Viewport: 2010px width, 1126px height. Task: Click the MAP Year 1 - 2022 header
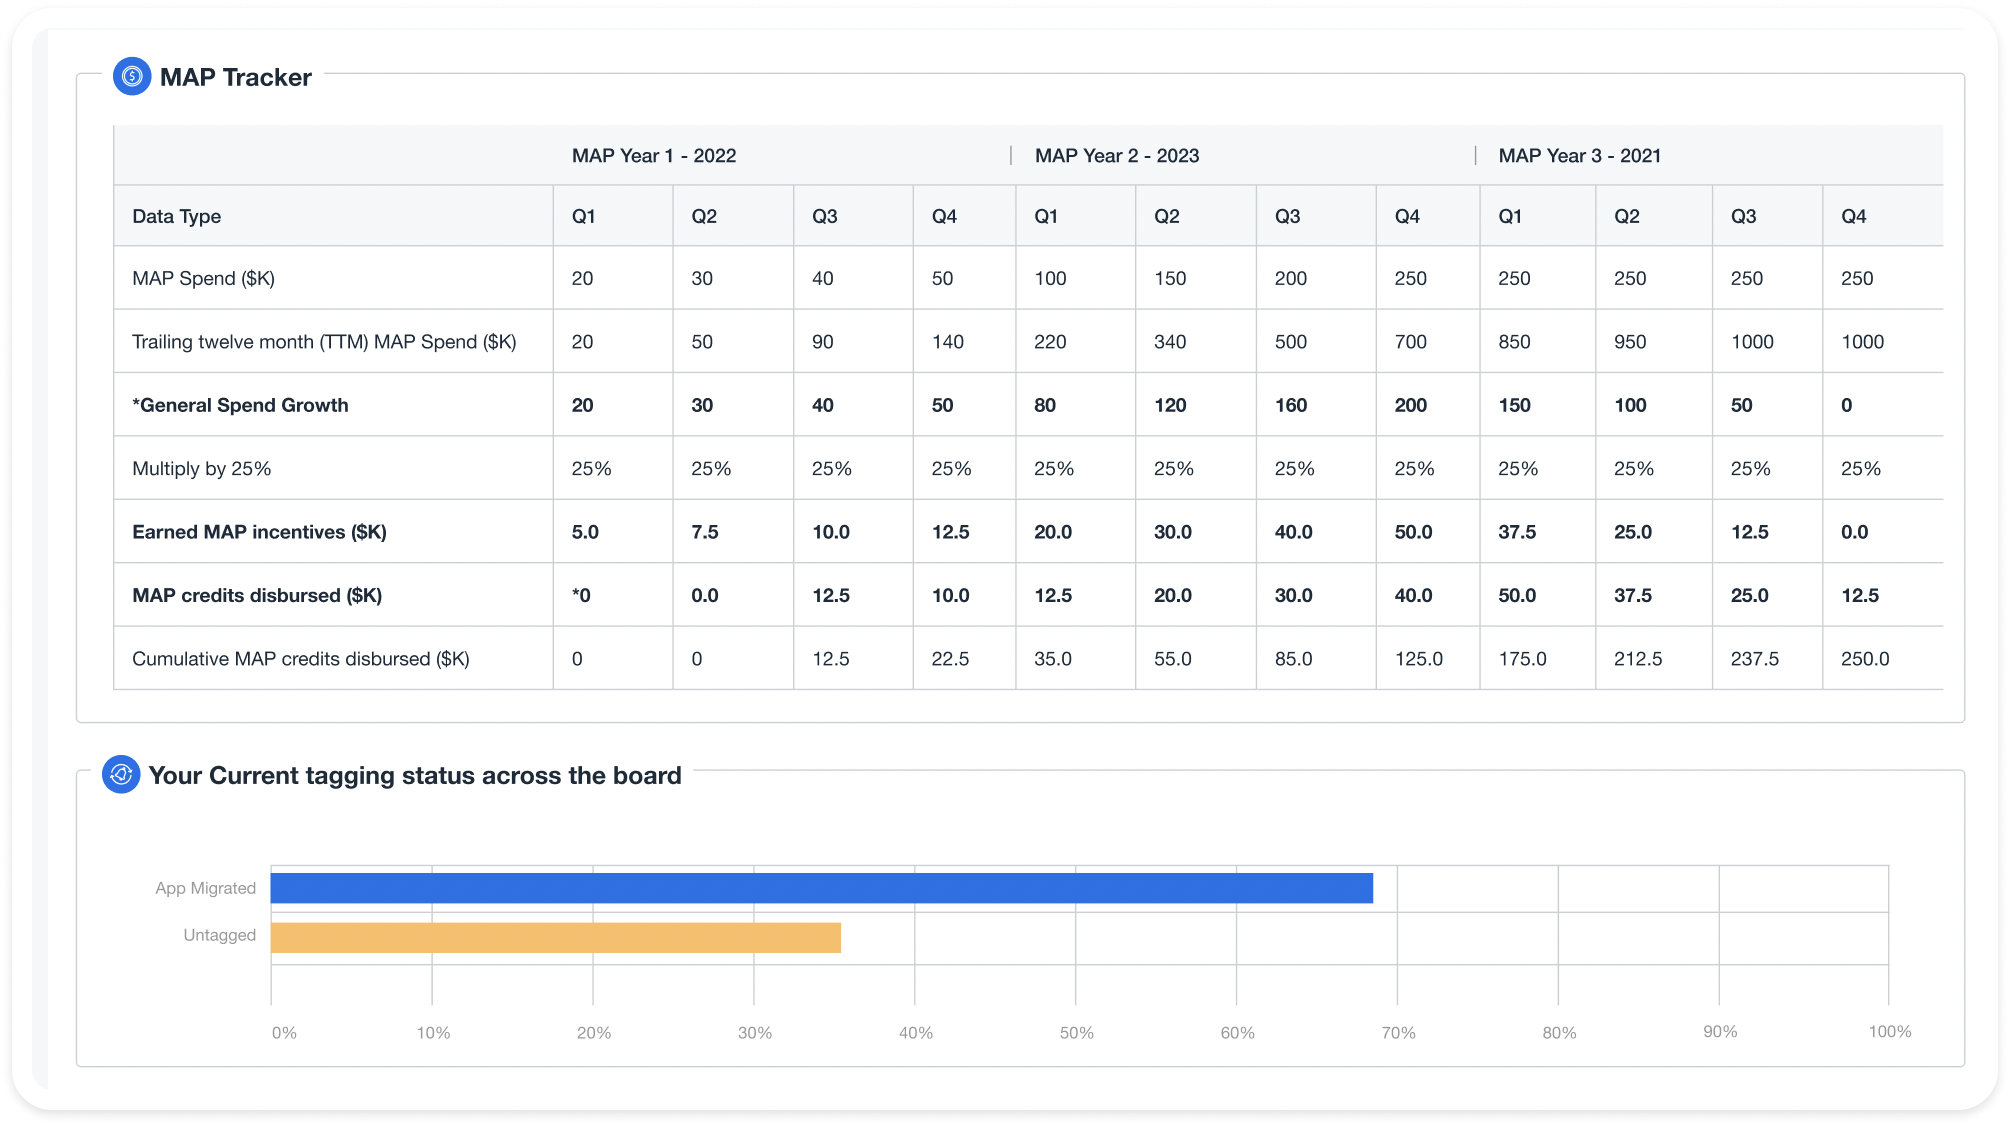tap(653, 156)
